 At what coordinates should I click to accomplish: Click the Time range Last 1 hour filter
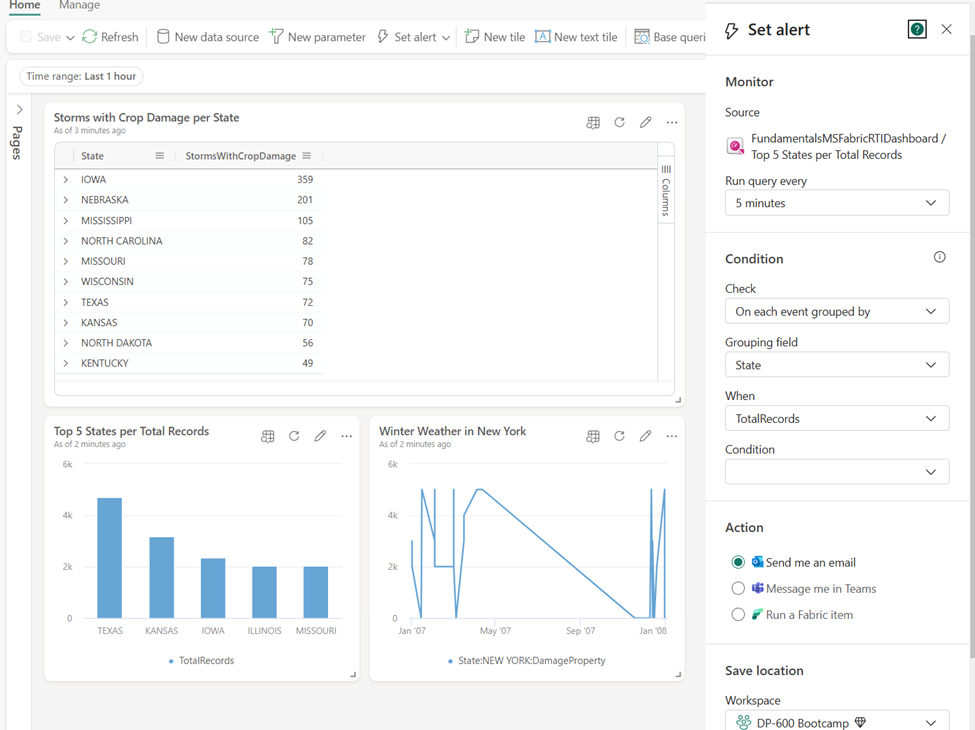(x=81, y=76)
